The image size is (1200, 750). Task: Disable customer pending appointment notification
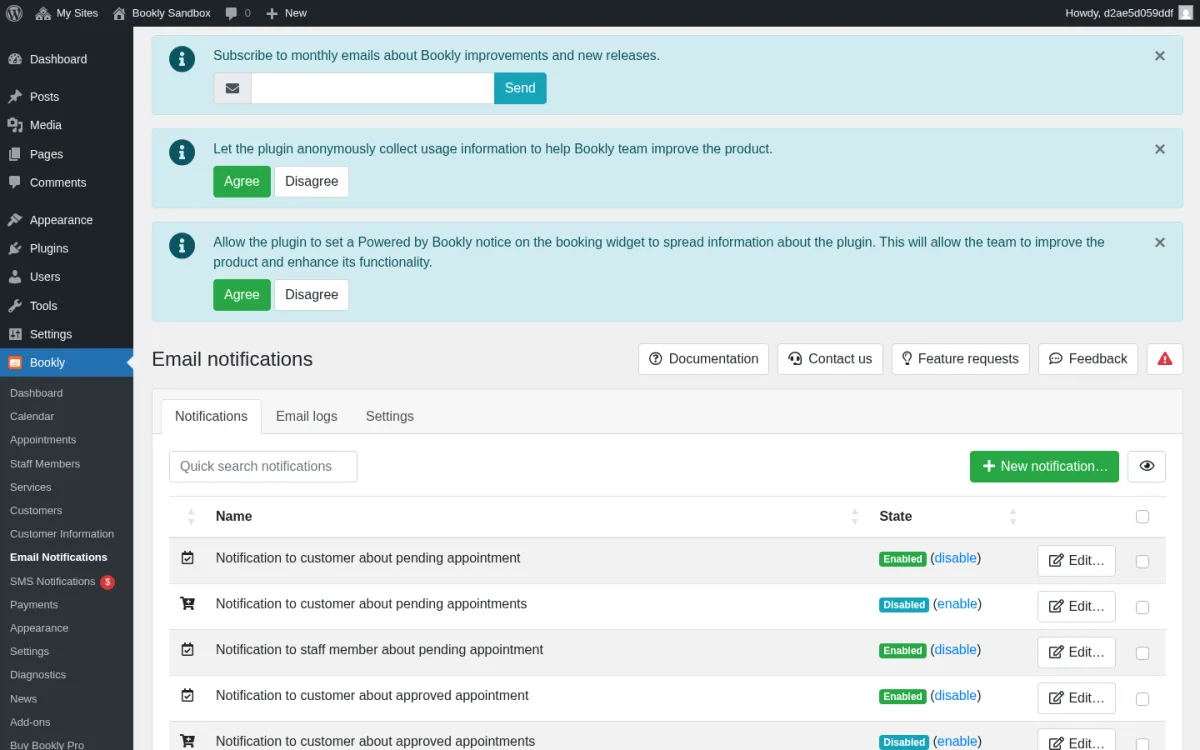(x=956, y=558)
